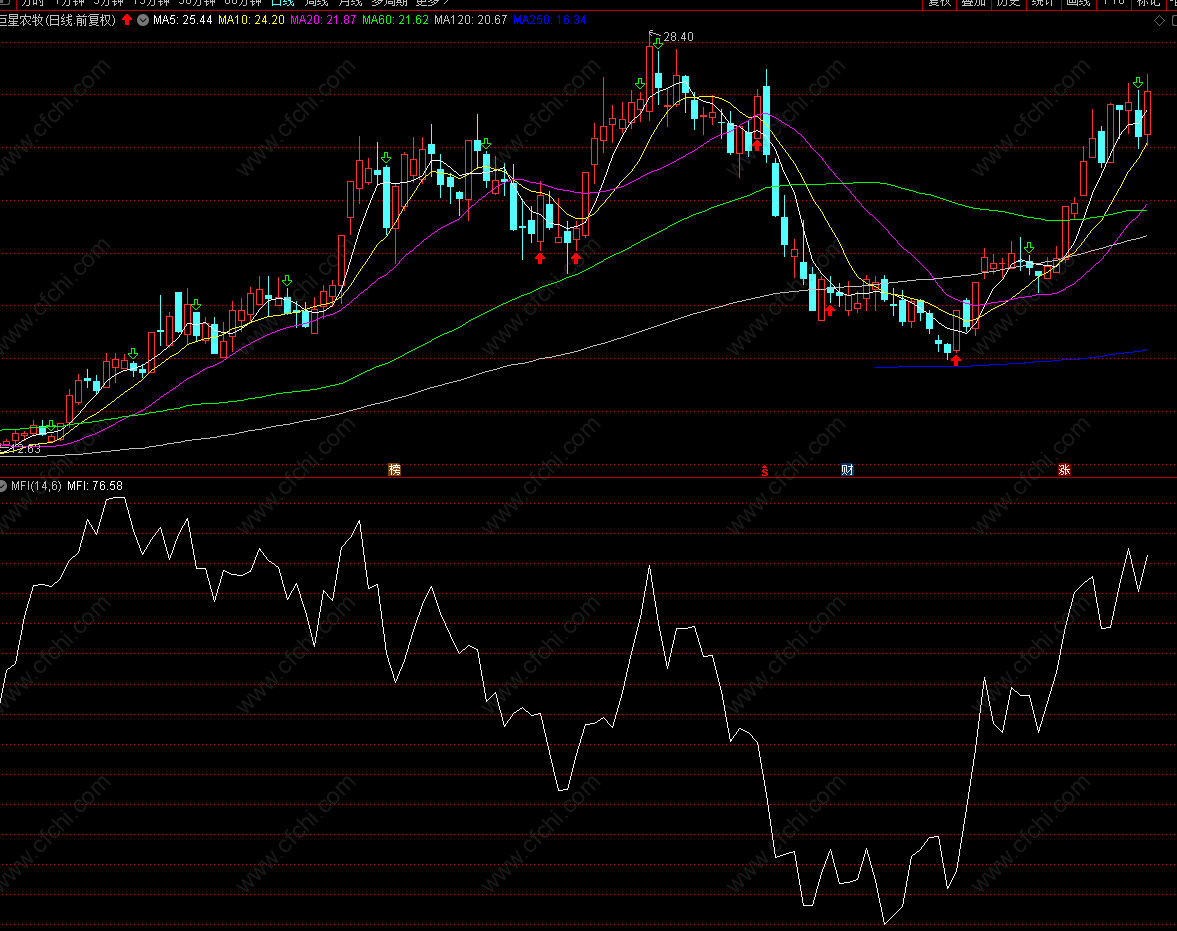Screen dimensions: 1177x931
Task: Open the 复权 adjustment menu
Action: (939, 3)
